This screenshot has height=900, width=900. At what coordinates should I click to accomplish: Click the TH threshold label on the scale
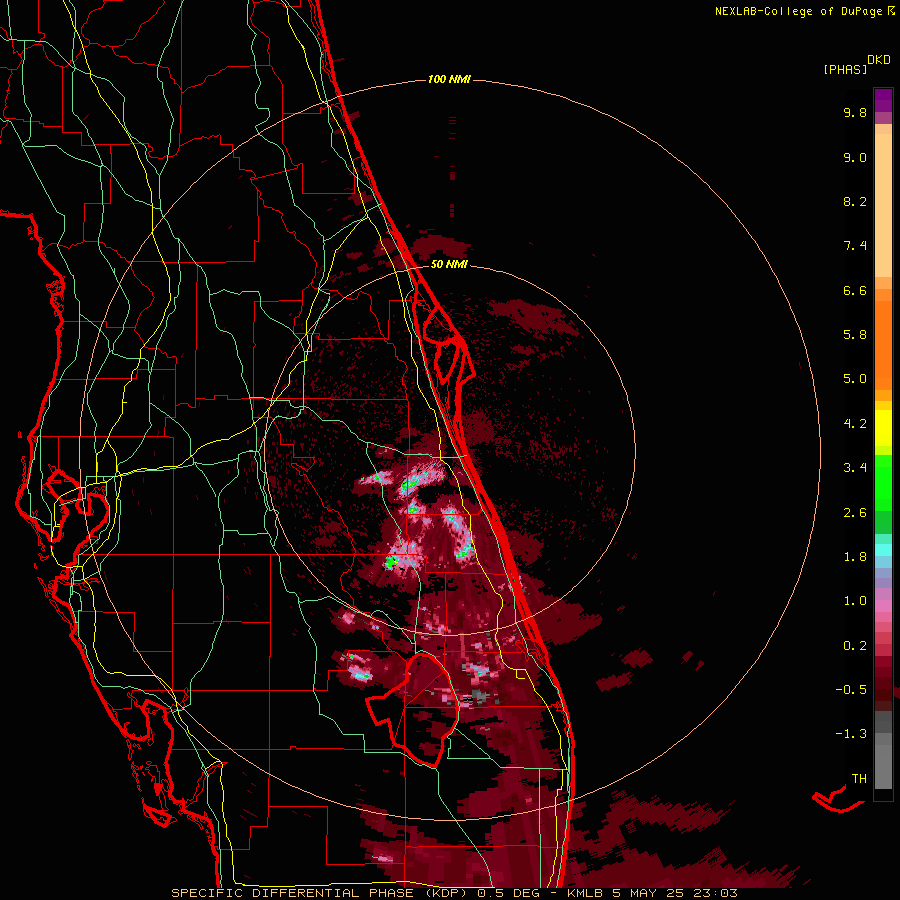click(x=859, y=779)
